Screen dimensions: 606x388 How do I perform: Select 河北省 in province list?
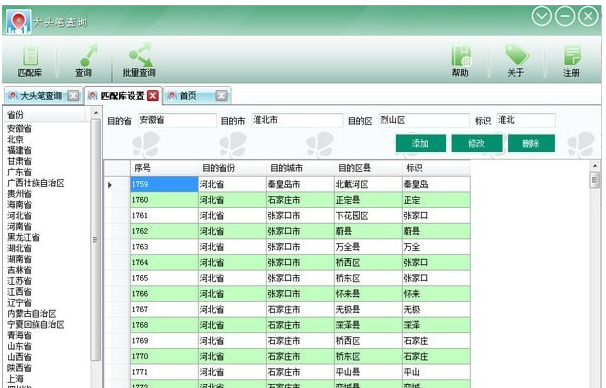click(x=19, y=215)
